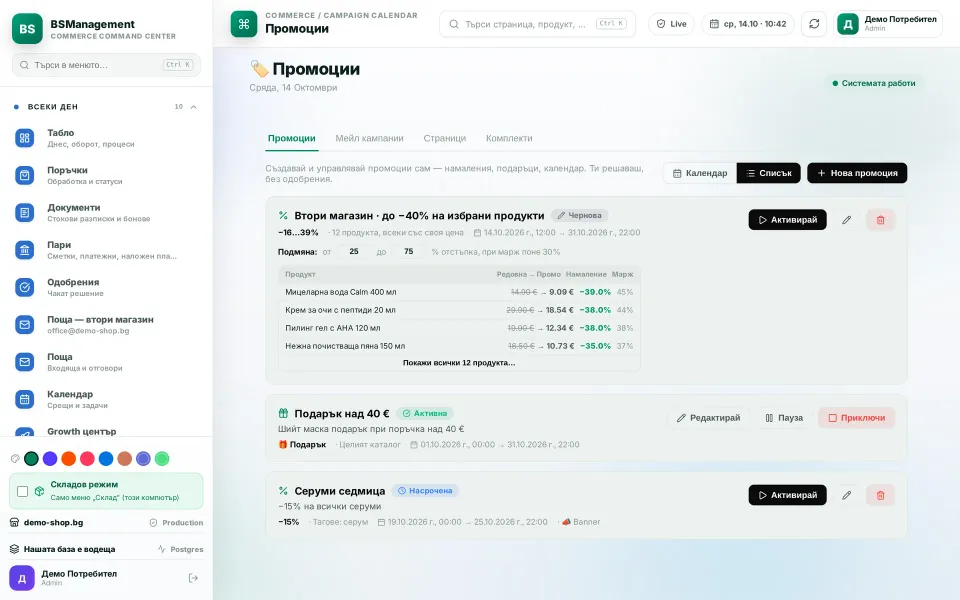Switch to Календар view
This screenshot has height=600, width=960.
point(700,173)
